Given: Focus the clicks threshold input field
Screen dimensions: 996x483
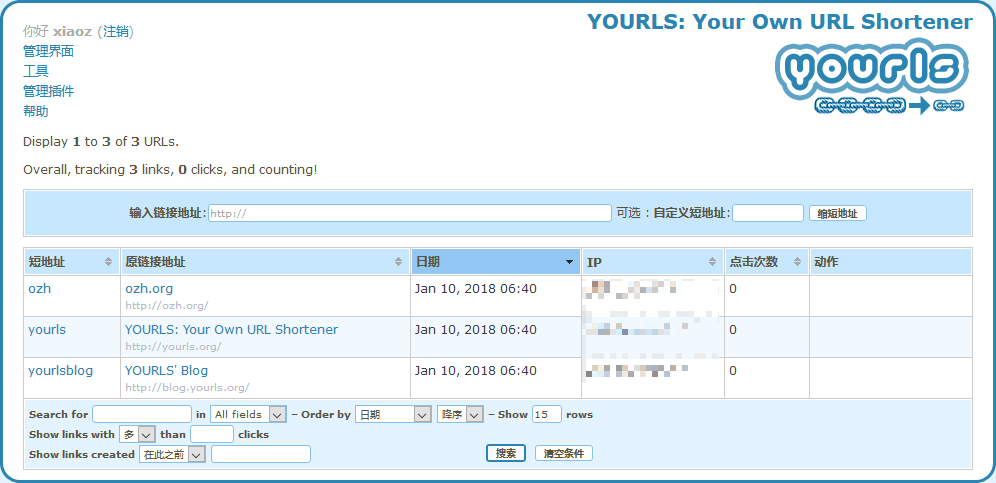Looking at the screenshot, I should (212, 435).
